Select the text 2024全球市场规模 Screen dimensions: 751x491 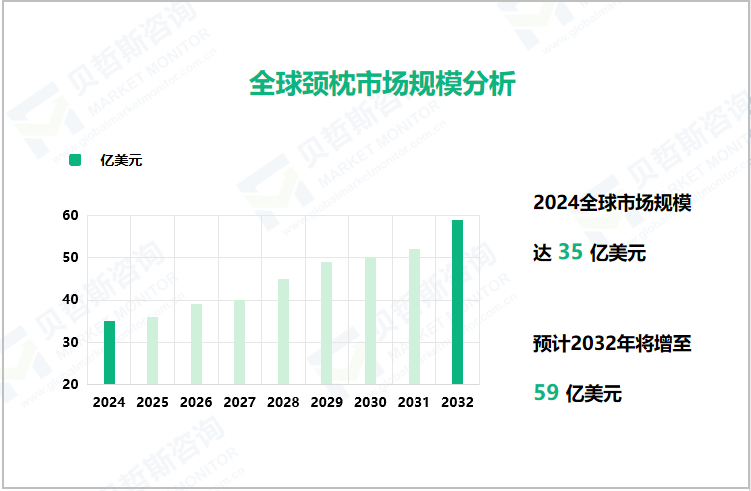pyautogui.click(x=612, y=203)
